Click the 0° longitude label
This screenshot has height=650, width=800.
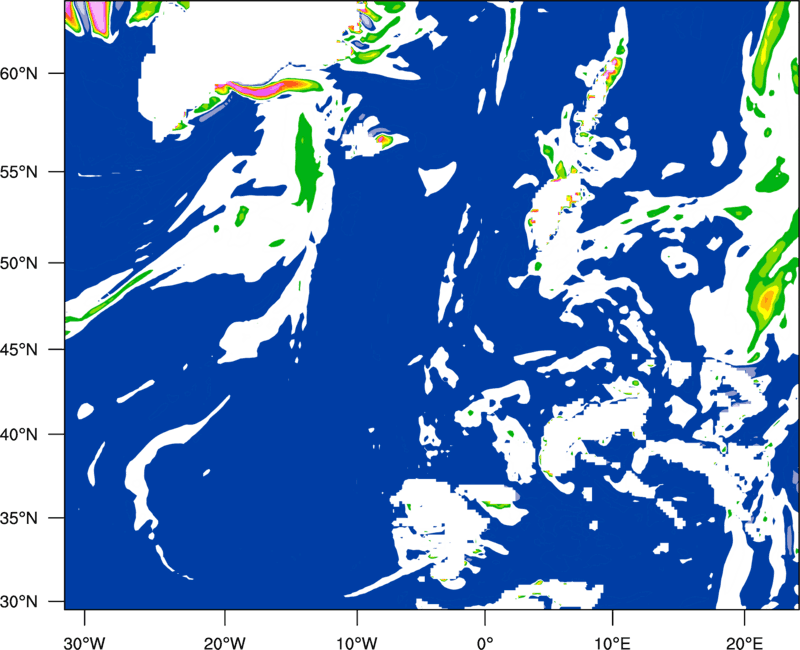(485, 643)
